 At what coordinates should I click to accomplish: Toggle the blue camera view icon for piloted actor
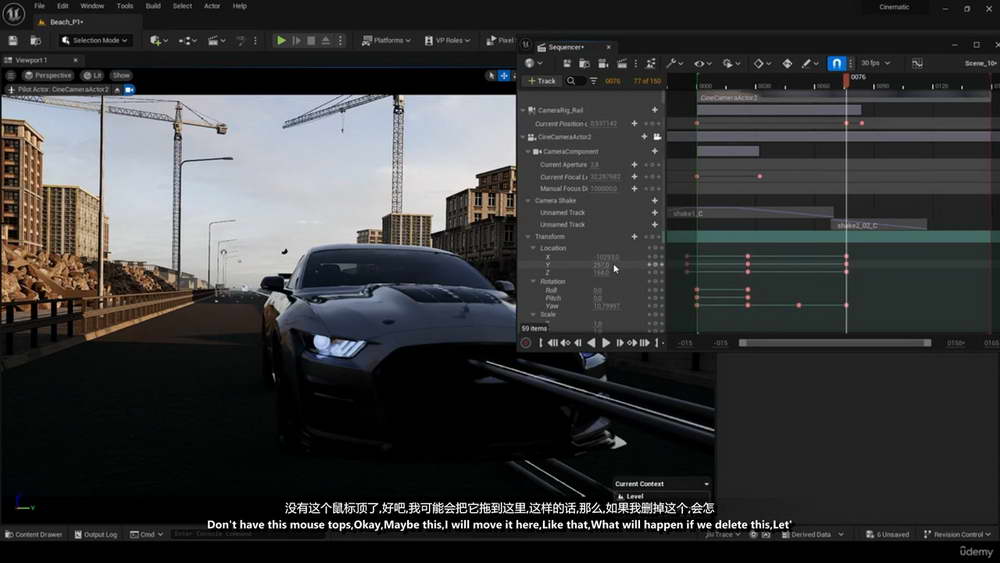click(129, 90)
